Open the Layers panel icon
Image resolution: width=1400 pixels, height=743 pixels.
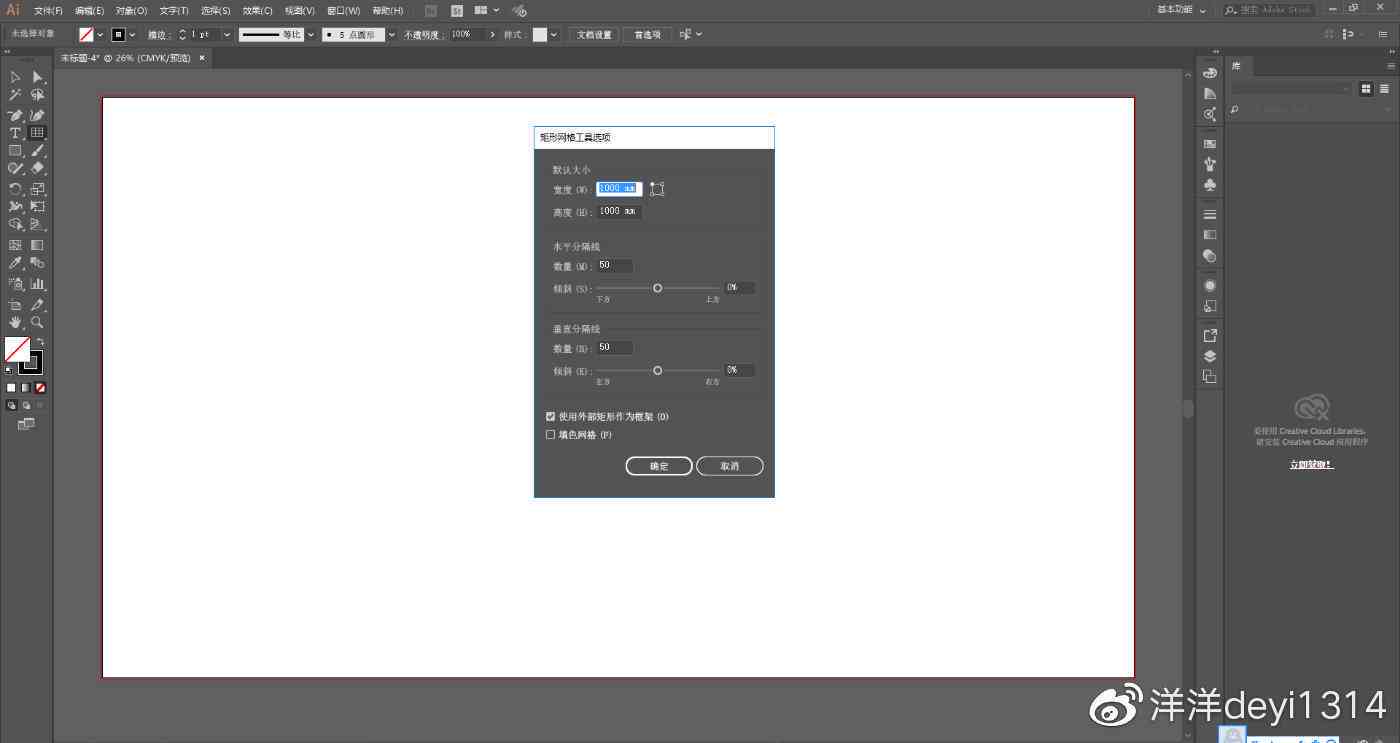pos(1210,356)
